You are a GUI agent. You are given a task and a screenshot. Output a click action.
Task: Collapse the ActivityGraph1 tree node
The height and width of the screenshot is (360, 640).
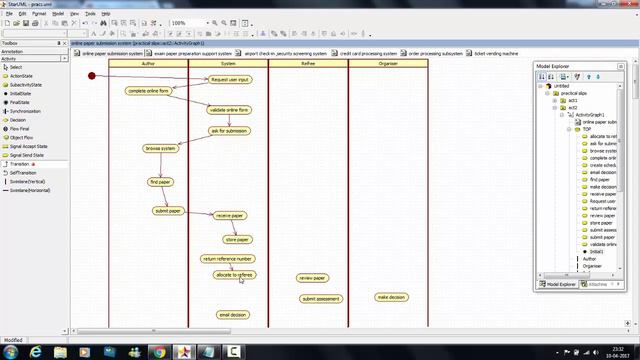click(x=562, y=115)
